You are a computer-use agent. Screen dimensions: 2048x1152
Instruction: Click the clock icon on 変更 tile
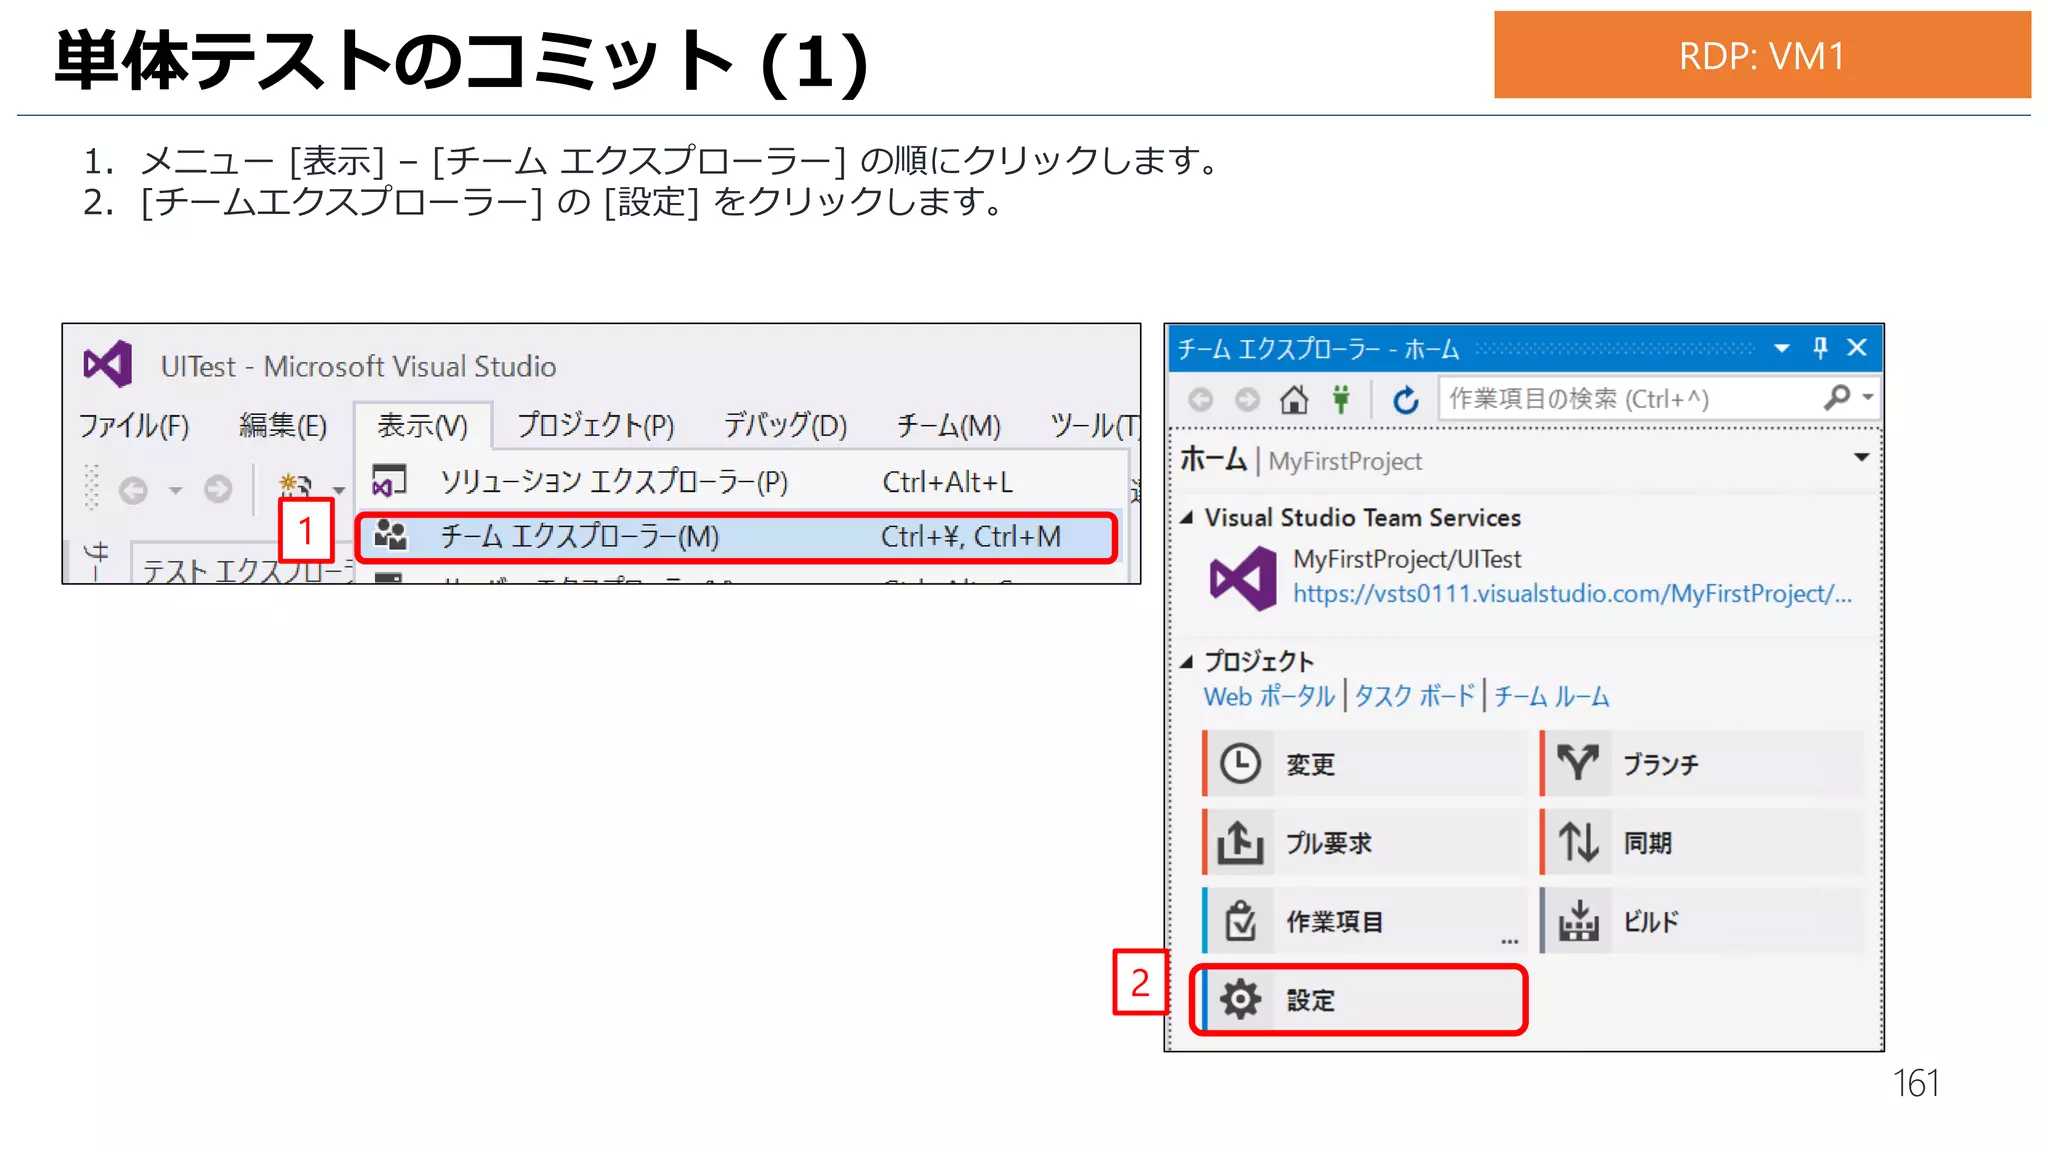coord(1241,764)
